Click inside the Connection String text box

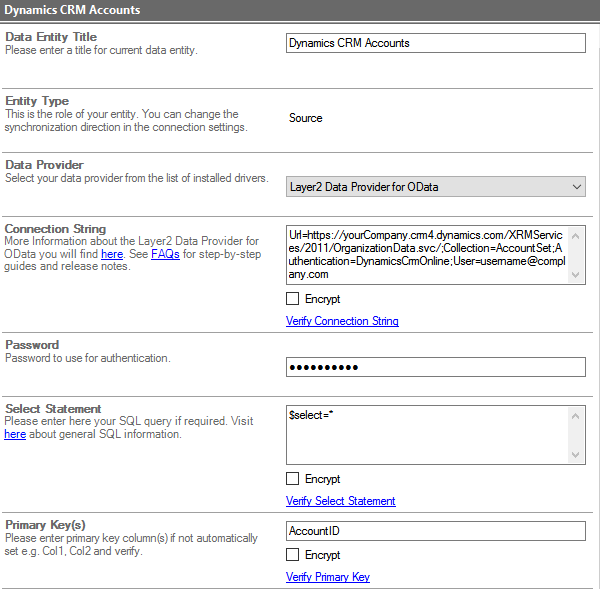click(x=435, y=253)
